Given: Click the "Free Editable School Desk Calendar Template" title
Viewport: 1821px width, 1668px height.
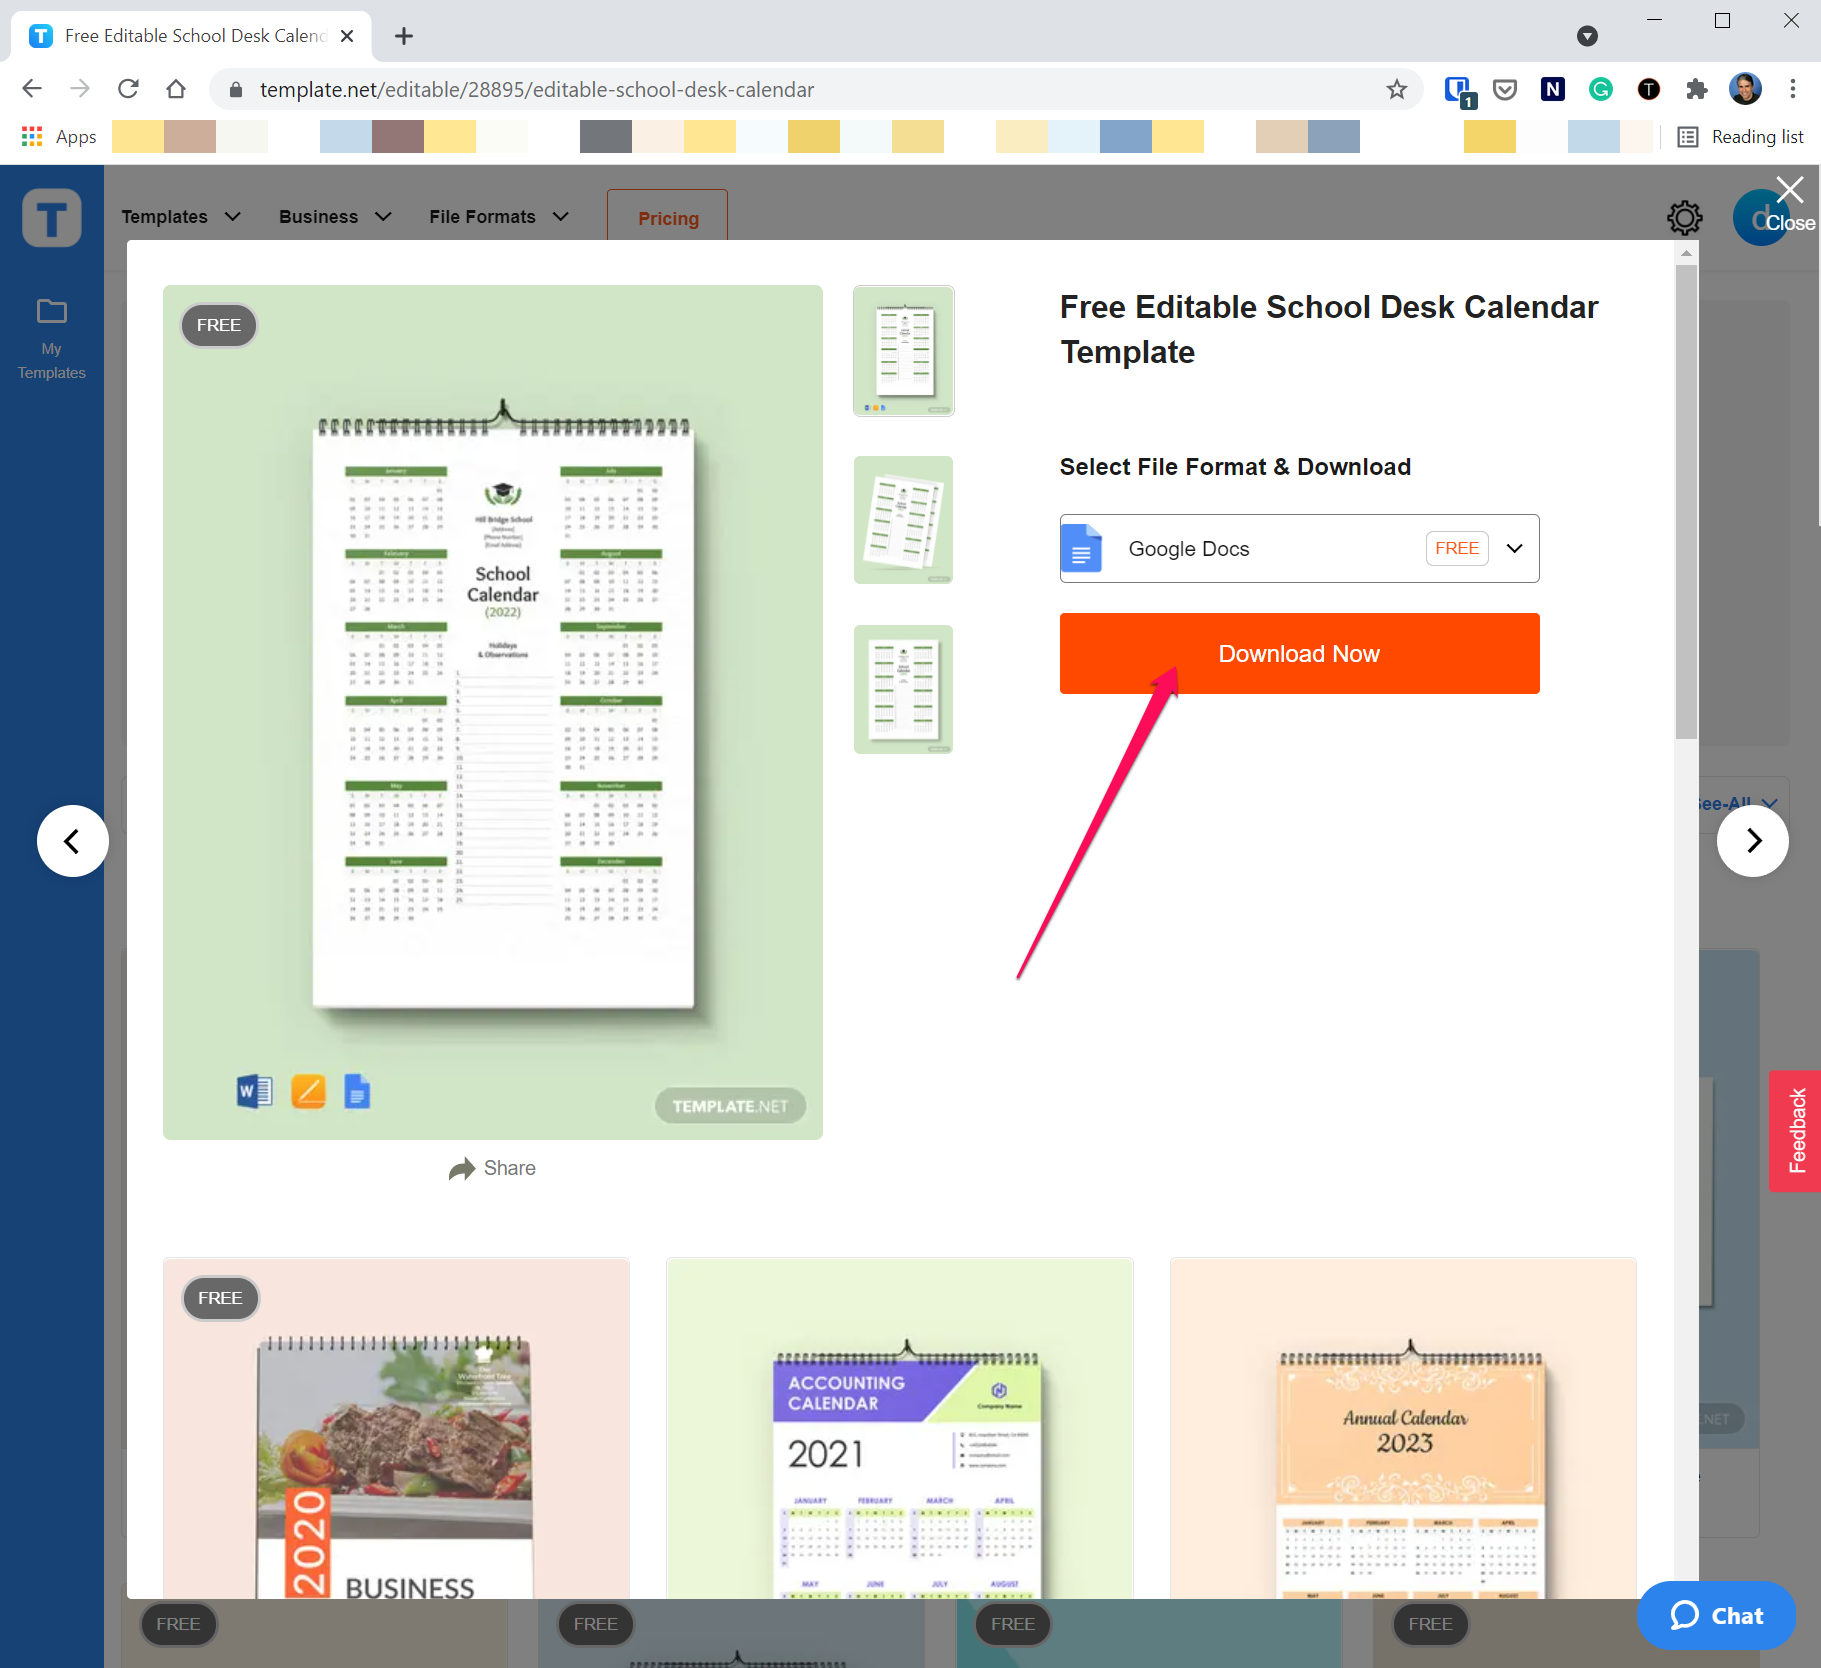Looking at the screenshot, I should 1329,329.
